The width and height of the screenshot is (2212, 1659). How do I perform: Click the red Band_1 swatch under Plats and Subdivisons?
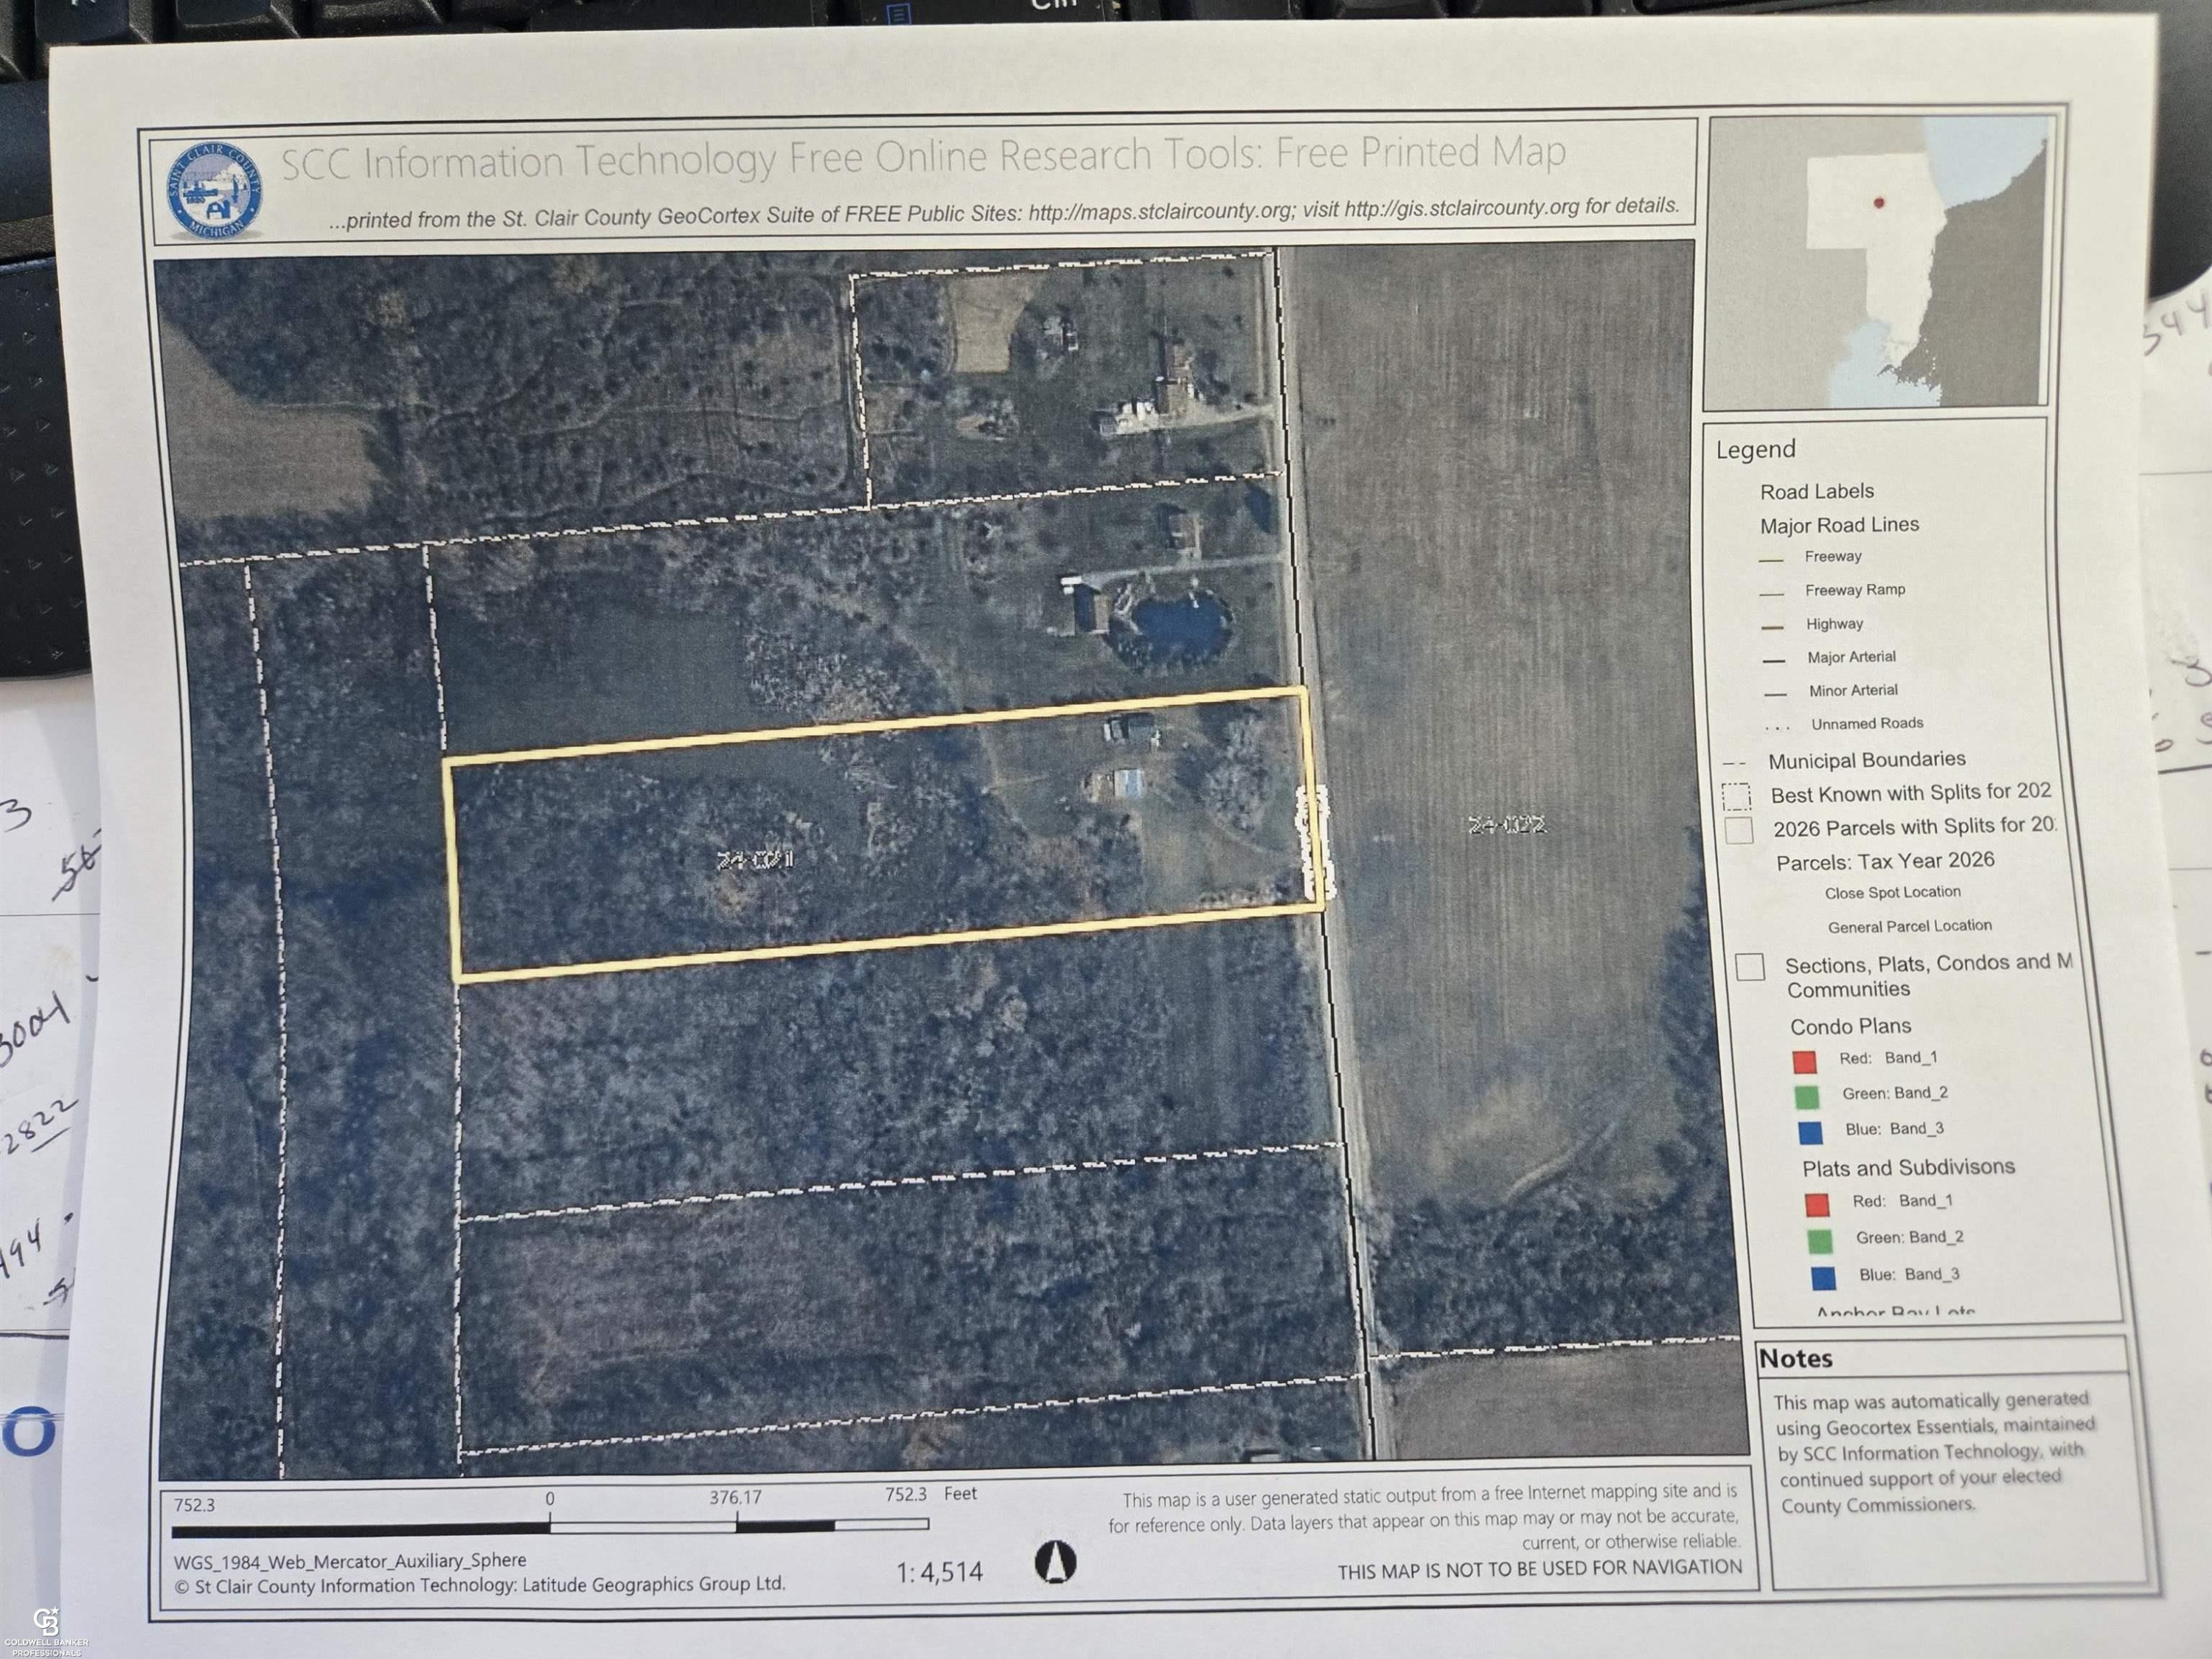pos(1816,1204)
